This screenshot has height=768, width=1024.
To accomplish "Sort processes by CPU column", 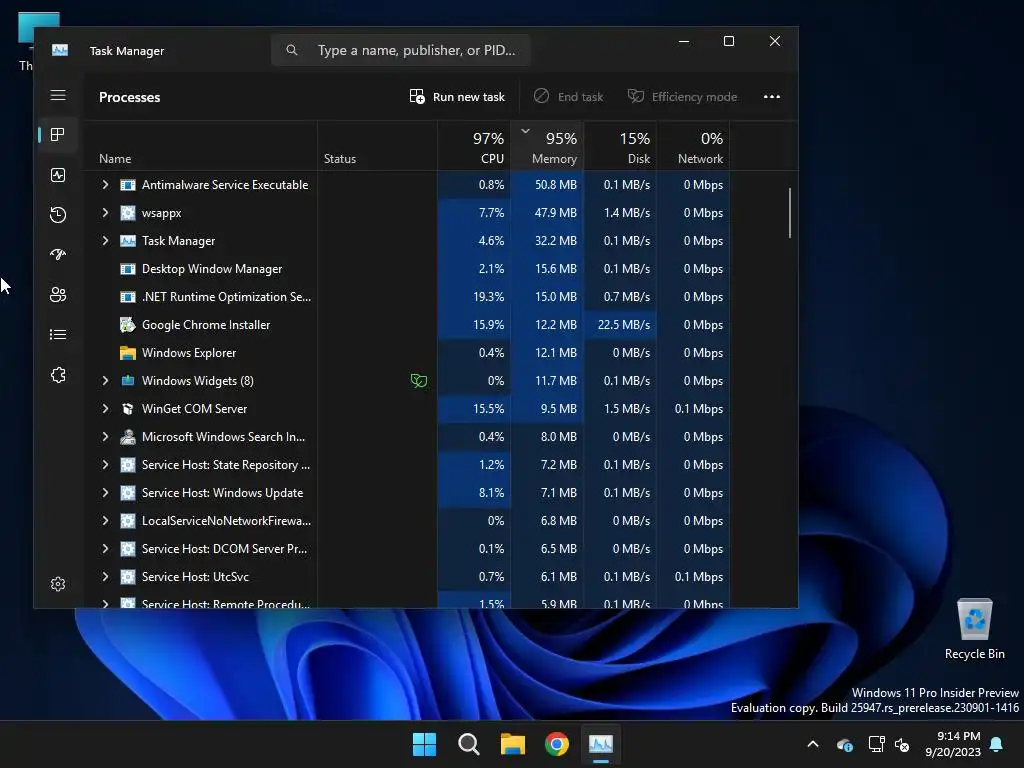I will coord(474,146).
